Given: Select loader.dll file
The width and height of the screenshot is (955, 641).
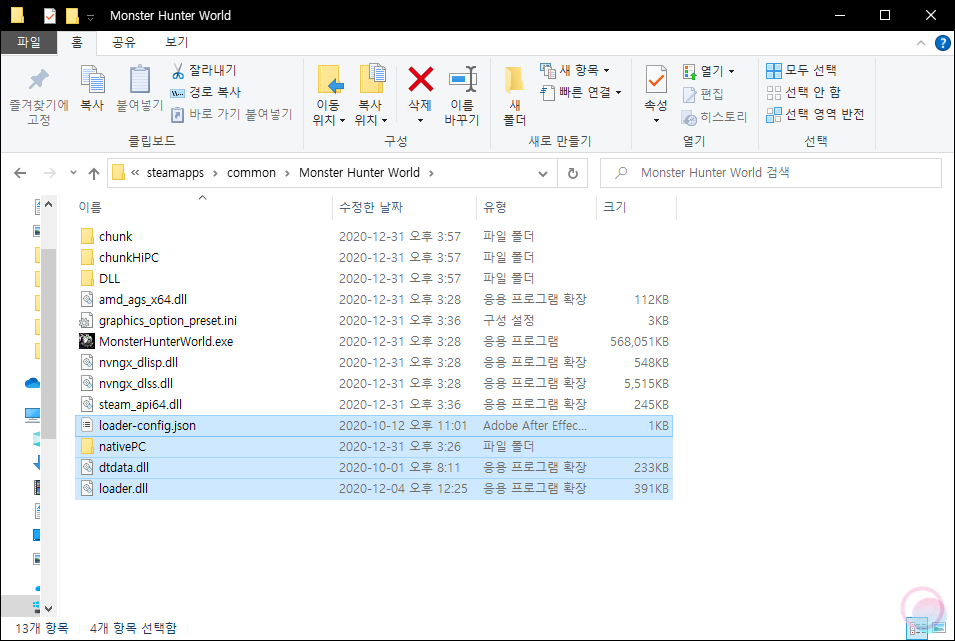Looking at the screenshot, I should [374, 489].
